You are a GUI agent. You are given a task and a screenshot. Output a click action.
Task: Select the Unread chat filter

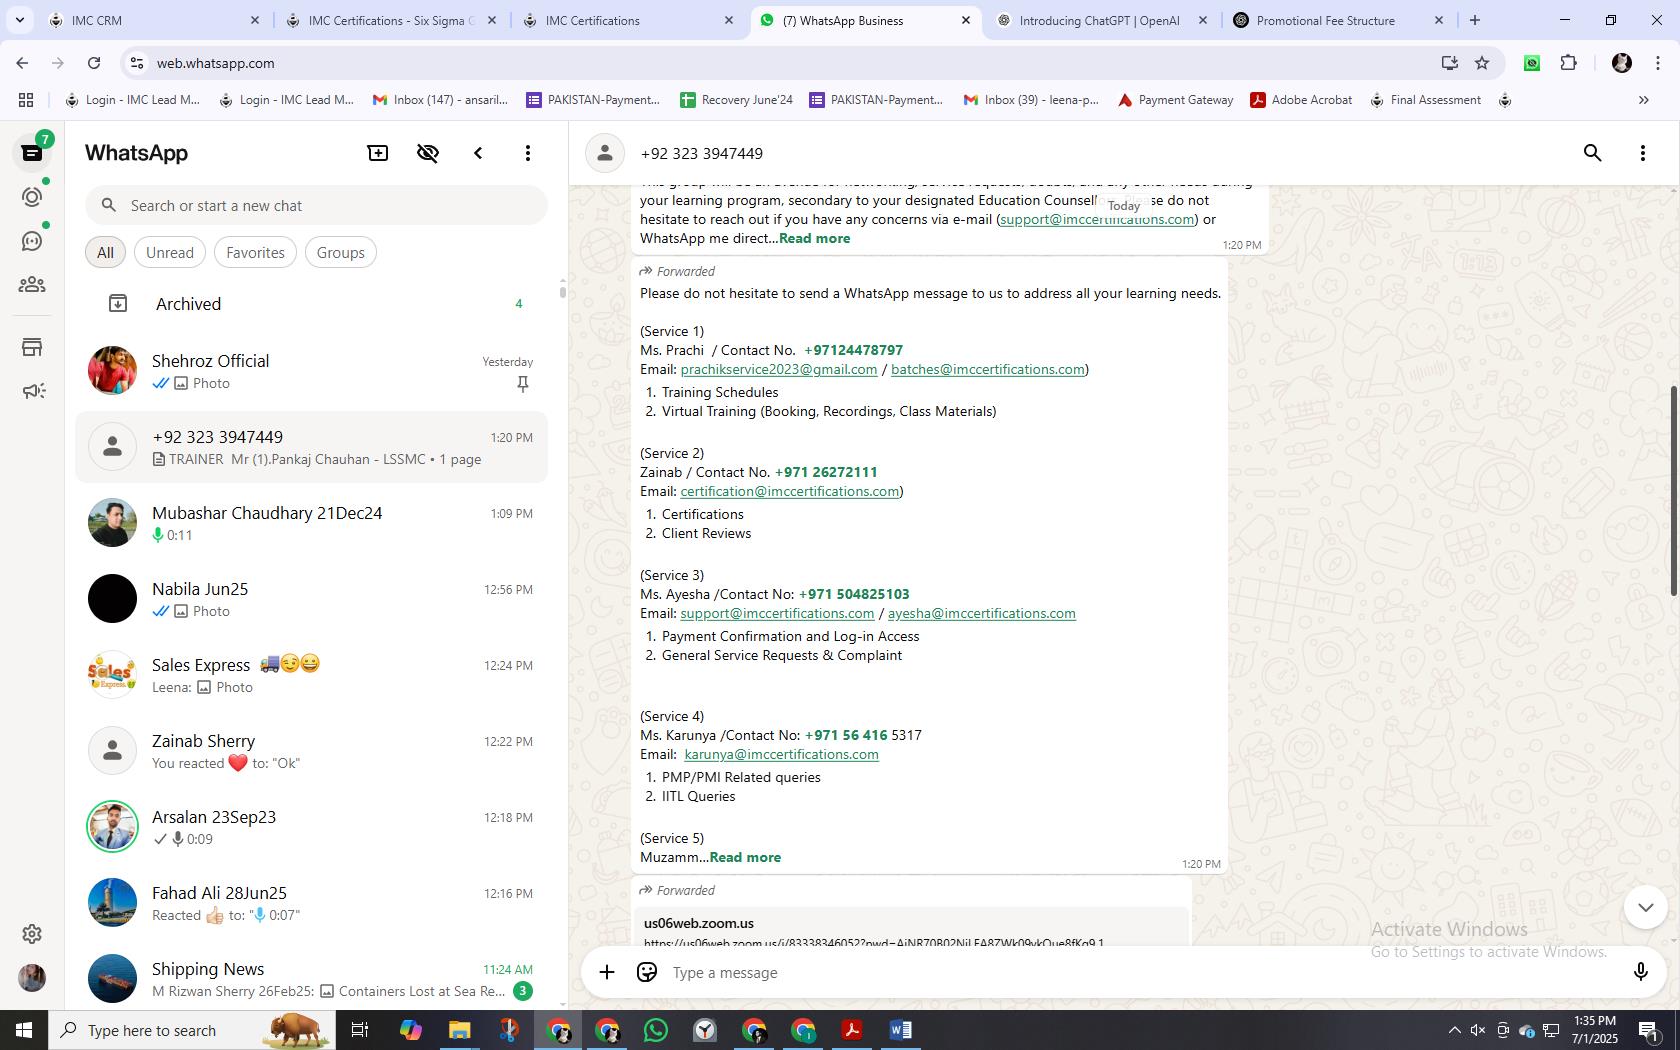(170, 252)
